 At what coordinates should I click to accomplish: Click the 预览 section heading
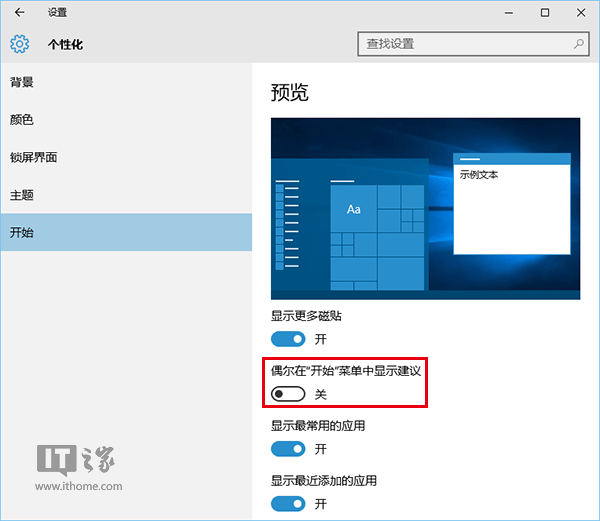click(290, 93)
